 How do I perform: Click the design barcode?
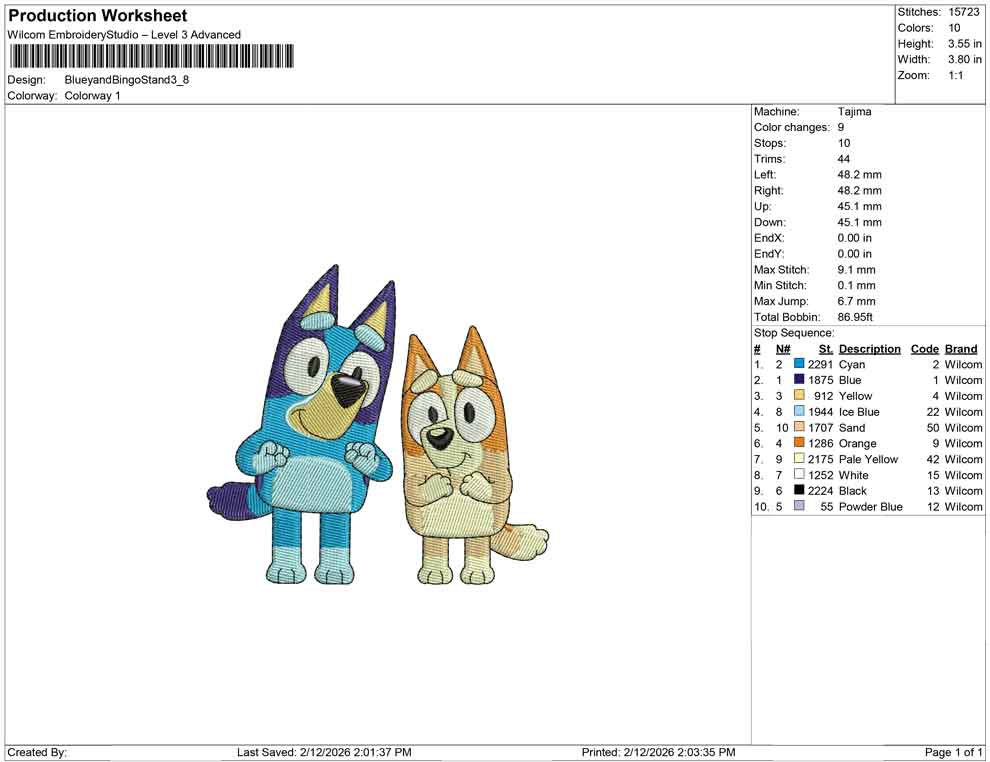[x=150, y=57]
